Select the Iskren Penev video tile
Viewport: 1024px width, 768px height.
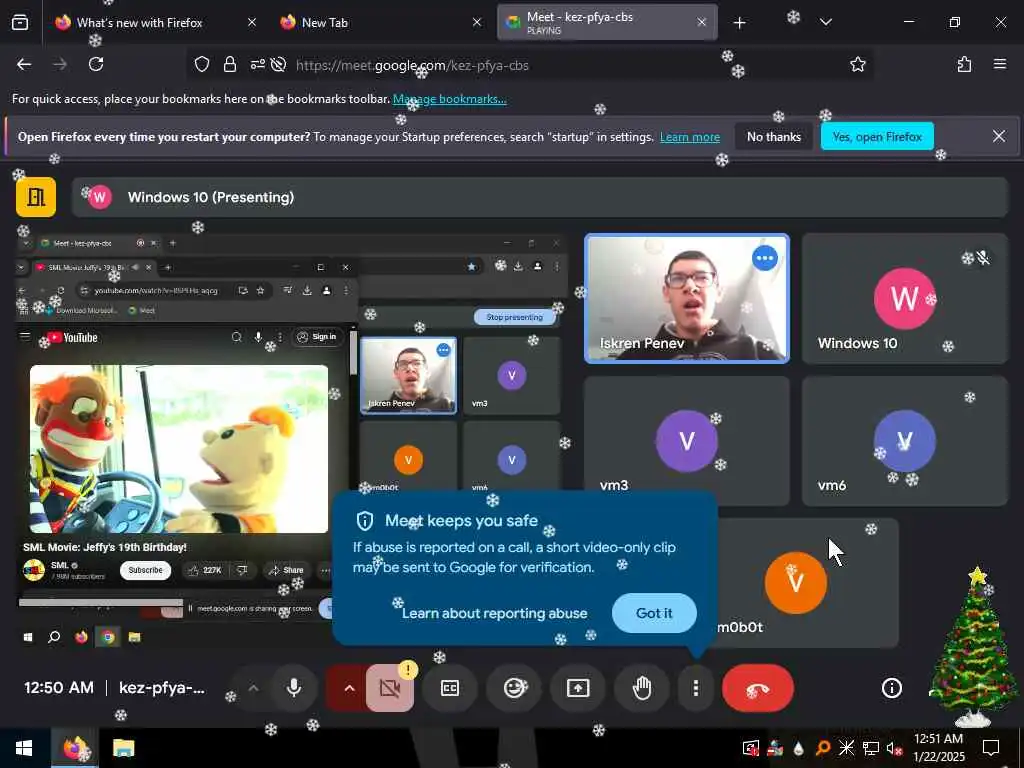pos(686,298)
